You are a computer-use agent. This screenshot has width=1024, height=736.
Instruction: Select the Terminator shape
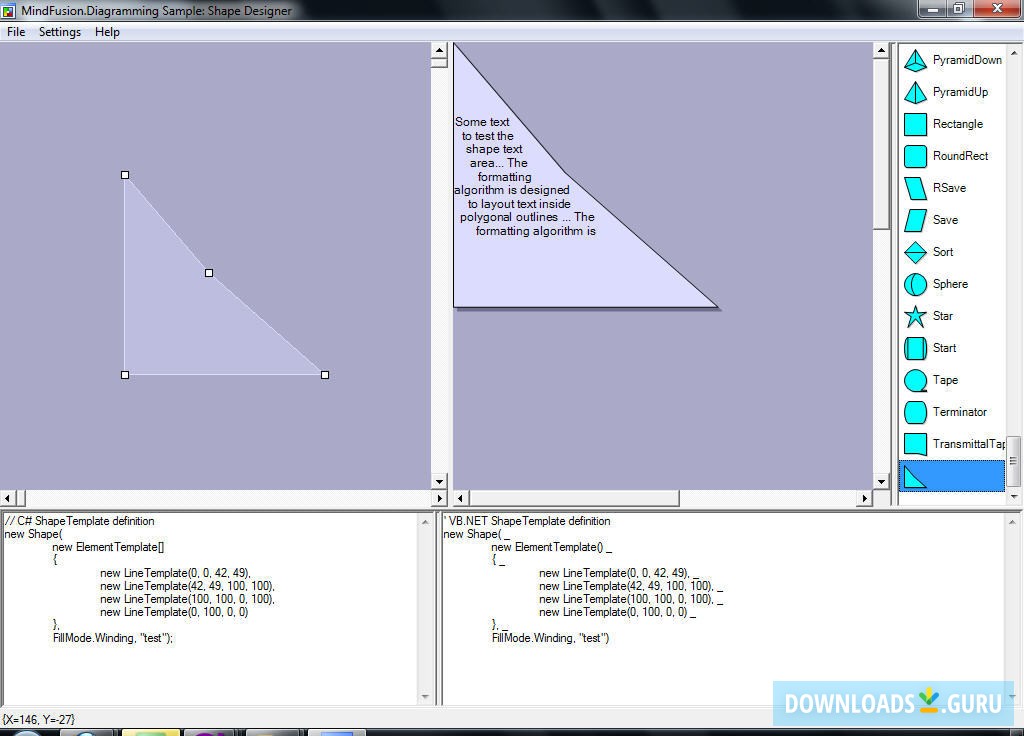950,412
